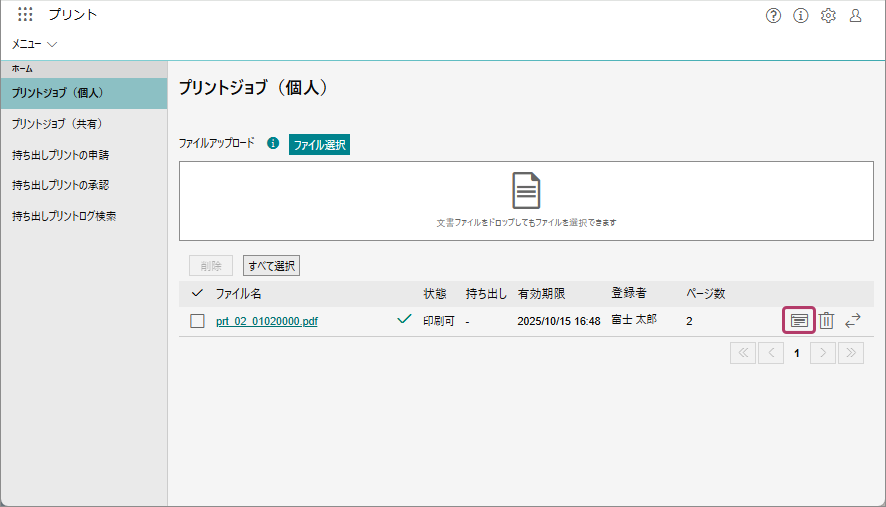Image resolution: width=886 pixels, height=507 pixels.
Task: Click the 持ち出し column header
Action: 486,293
